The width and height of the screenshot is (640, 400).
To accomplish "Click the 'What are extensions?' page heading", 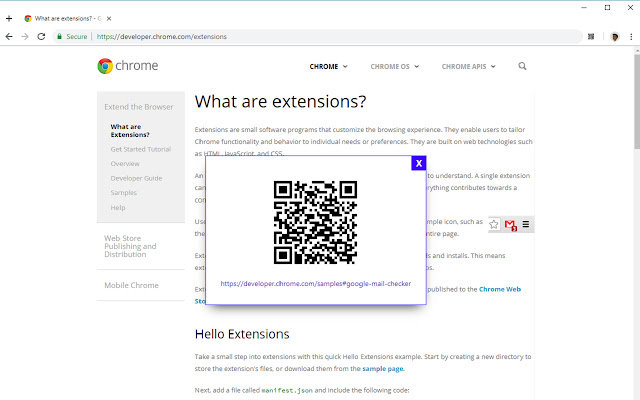I will (280, 102).
